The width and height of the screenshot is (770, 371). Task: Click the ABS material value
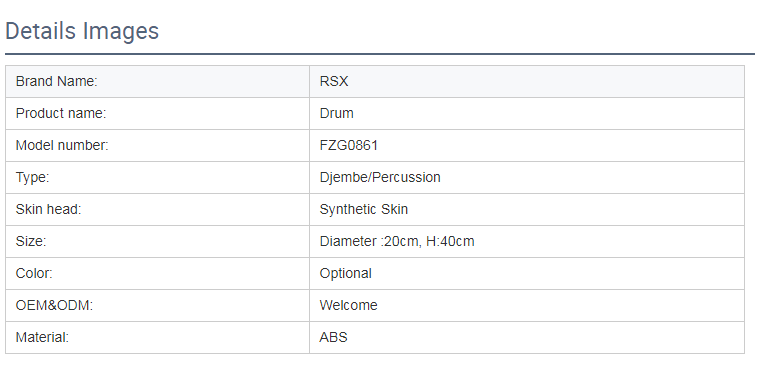[333, 338]
